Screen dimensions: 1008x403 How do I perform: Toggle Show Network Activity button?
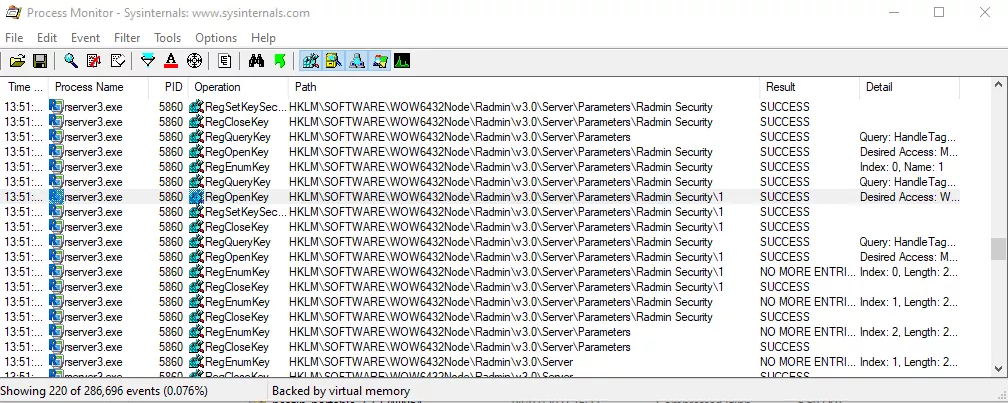(357, 61)
